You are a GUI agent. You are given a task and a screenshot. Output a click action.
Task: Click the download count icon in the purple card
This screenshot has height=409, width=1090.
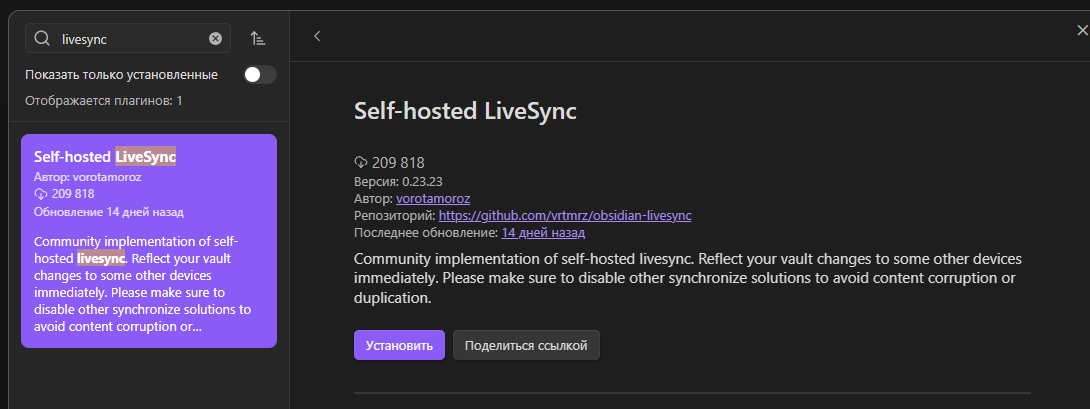coord(40,194)
